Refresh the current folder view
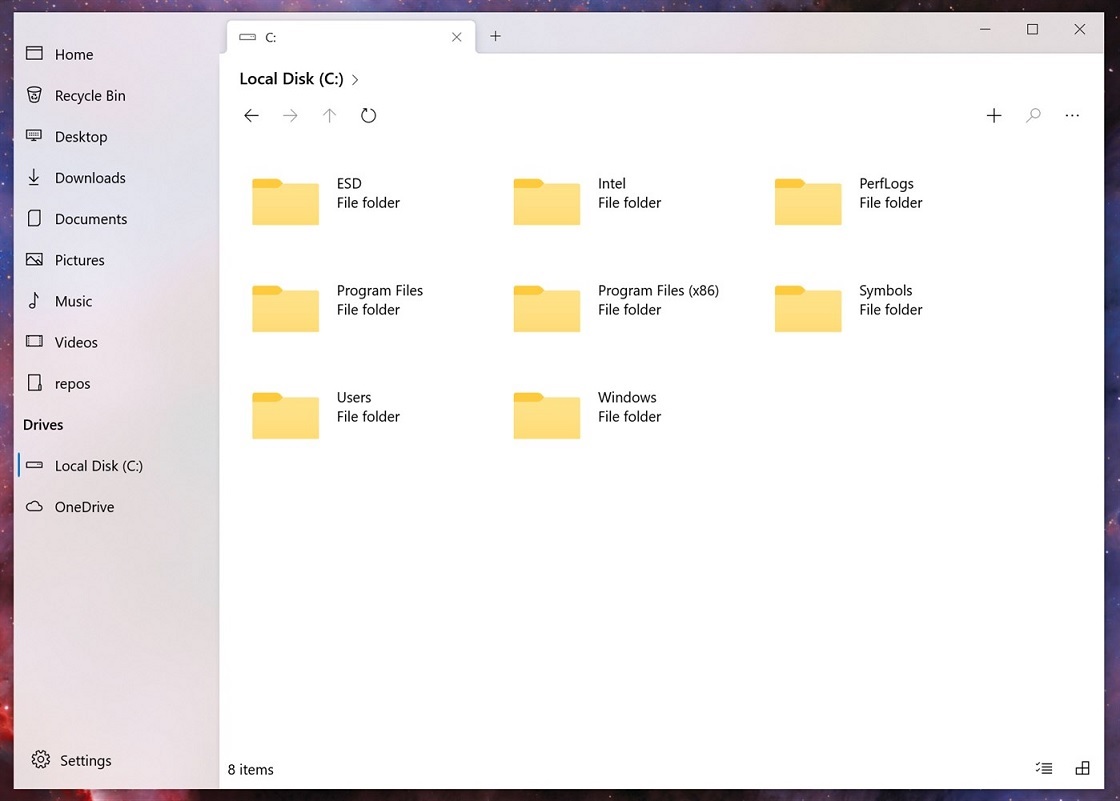Viewport: 1120px width, 801px height. (368, 115)
